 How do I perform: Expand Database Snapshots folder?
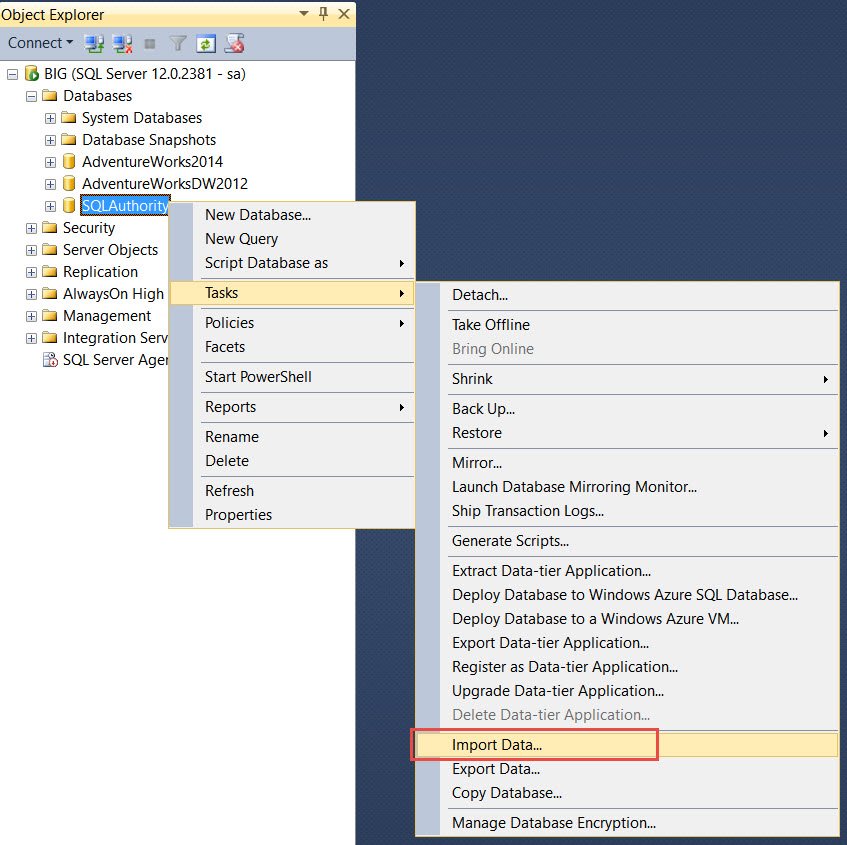50,140
